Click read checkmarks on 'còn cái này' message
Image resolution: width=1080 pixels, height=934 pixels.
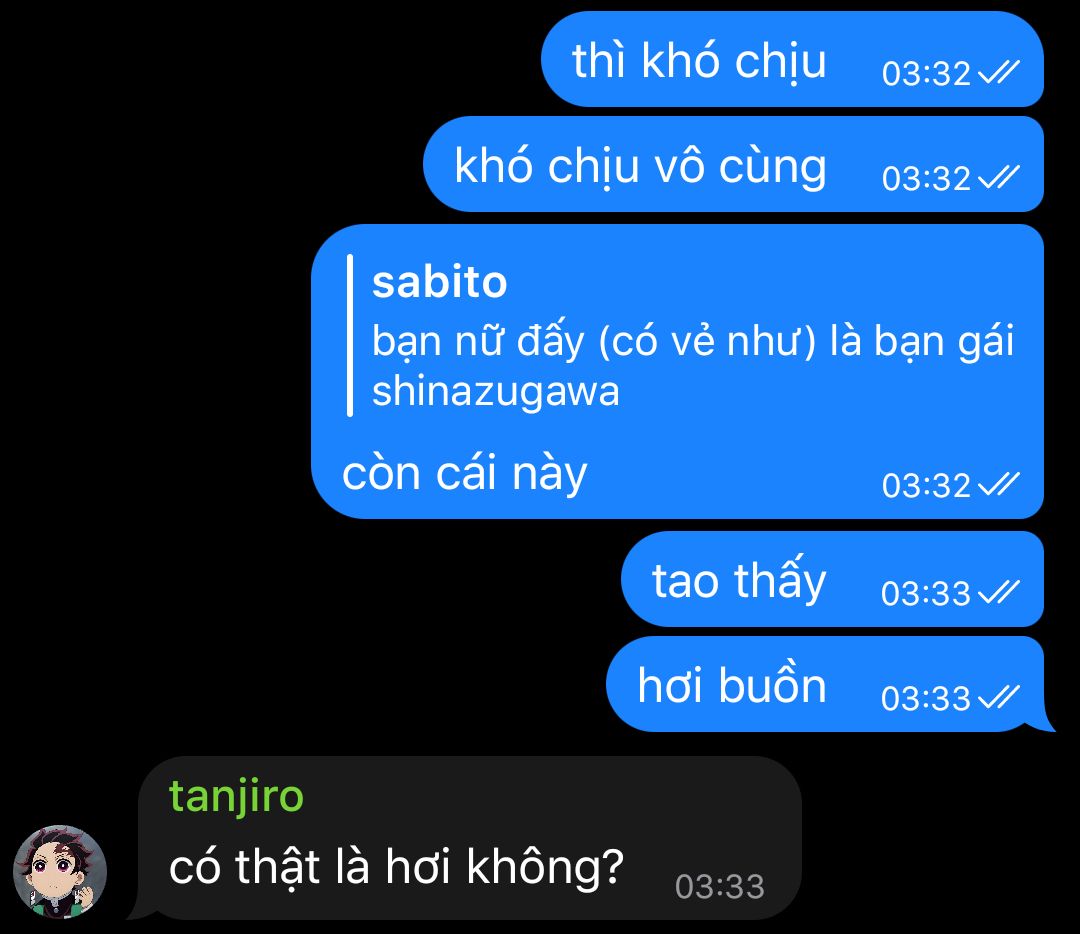tap(999, 484)
